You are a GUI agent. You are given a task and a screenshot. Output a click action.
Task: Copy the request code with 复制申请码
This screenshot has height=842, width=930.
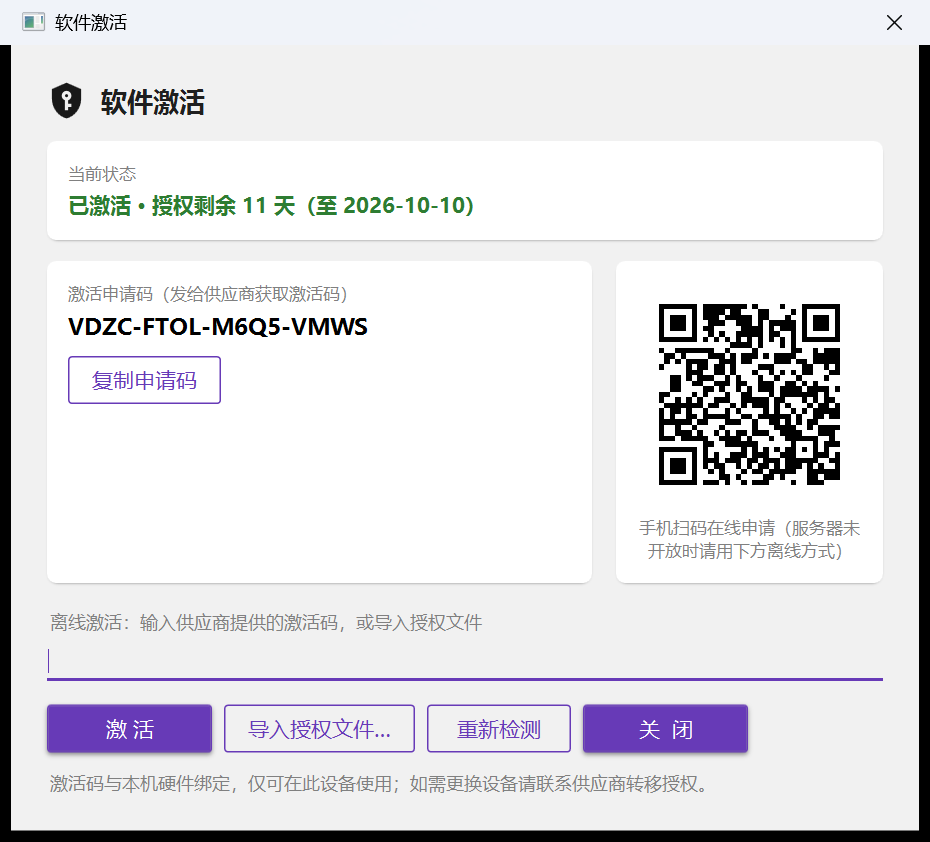(144, 380)
